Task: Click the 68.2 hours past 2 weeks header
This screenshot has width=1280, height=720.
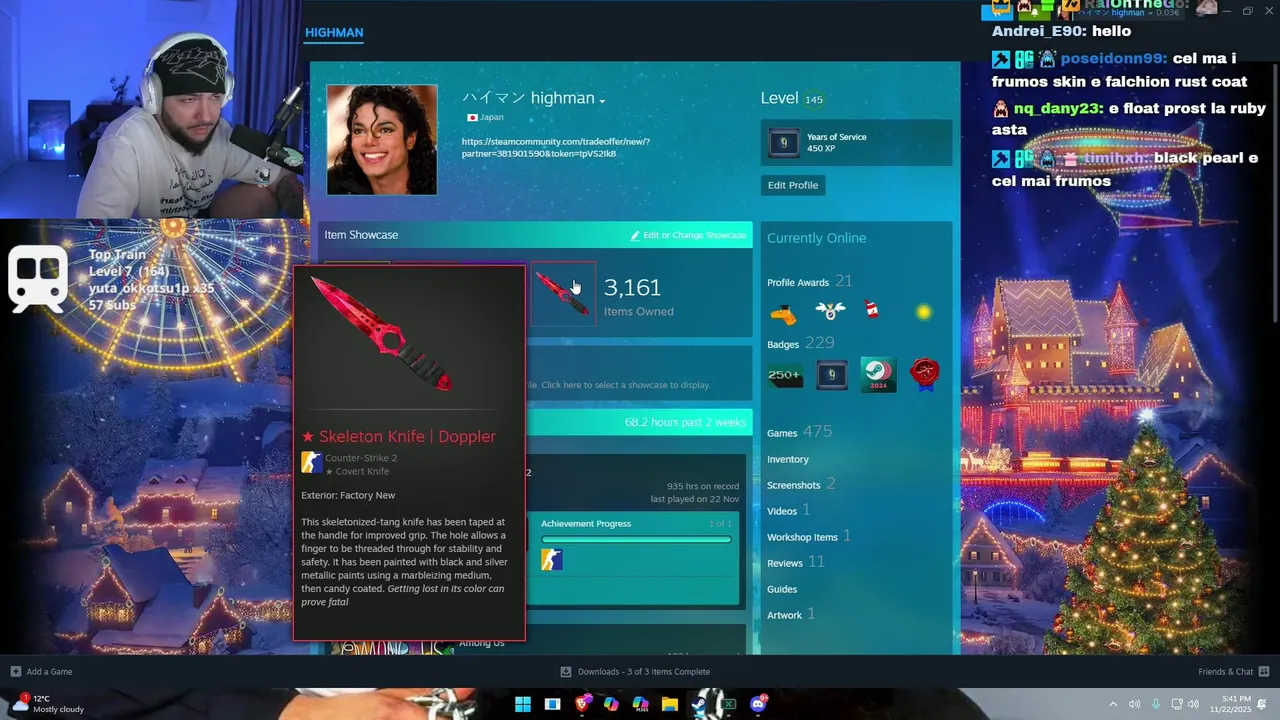Action: pyautogui.click(x=685, y=422)
